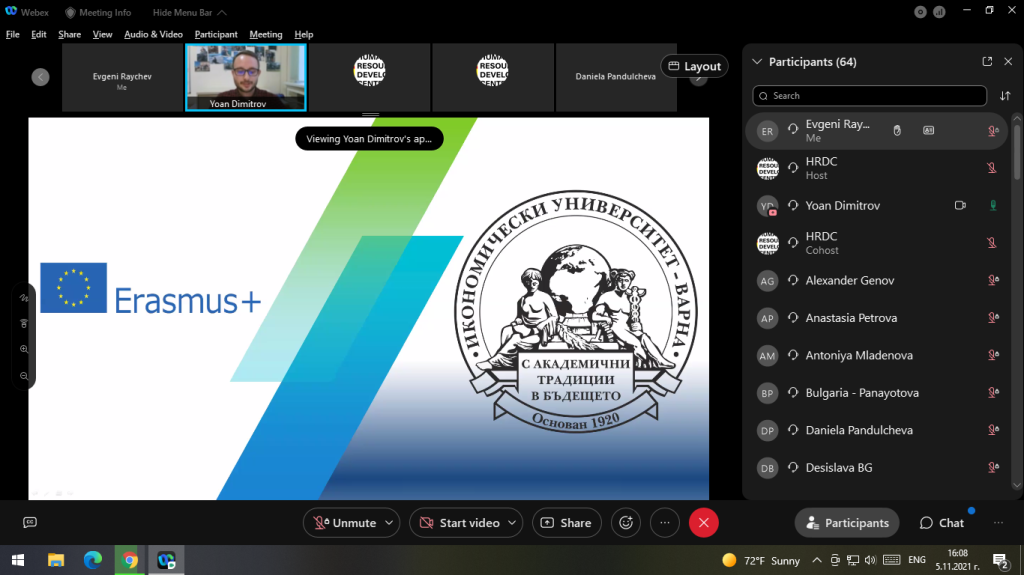
Task: Open the Layout options
Action: (694, 66)
